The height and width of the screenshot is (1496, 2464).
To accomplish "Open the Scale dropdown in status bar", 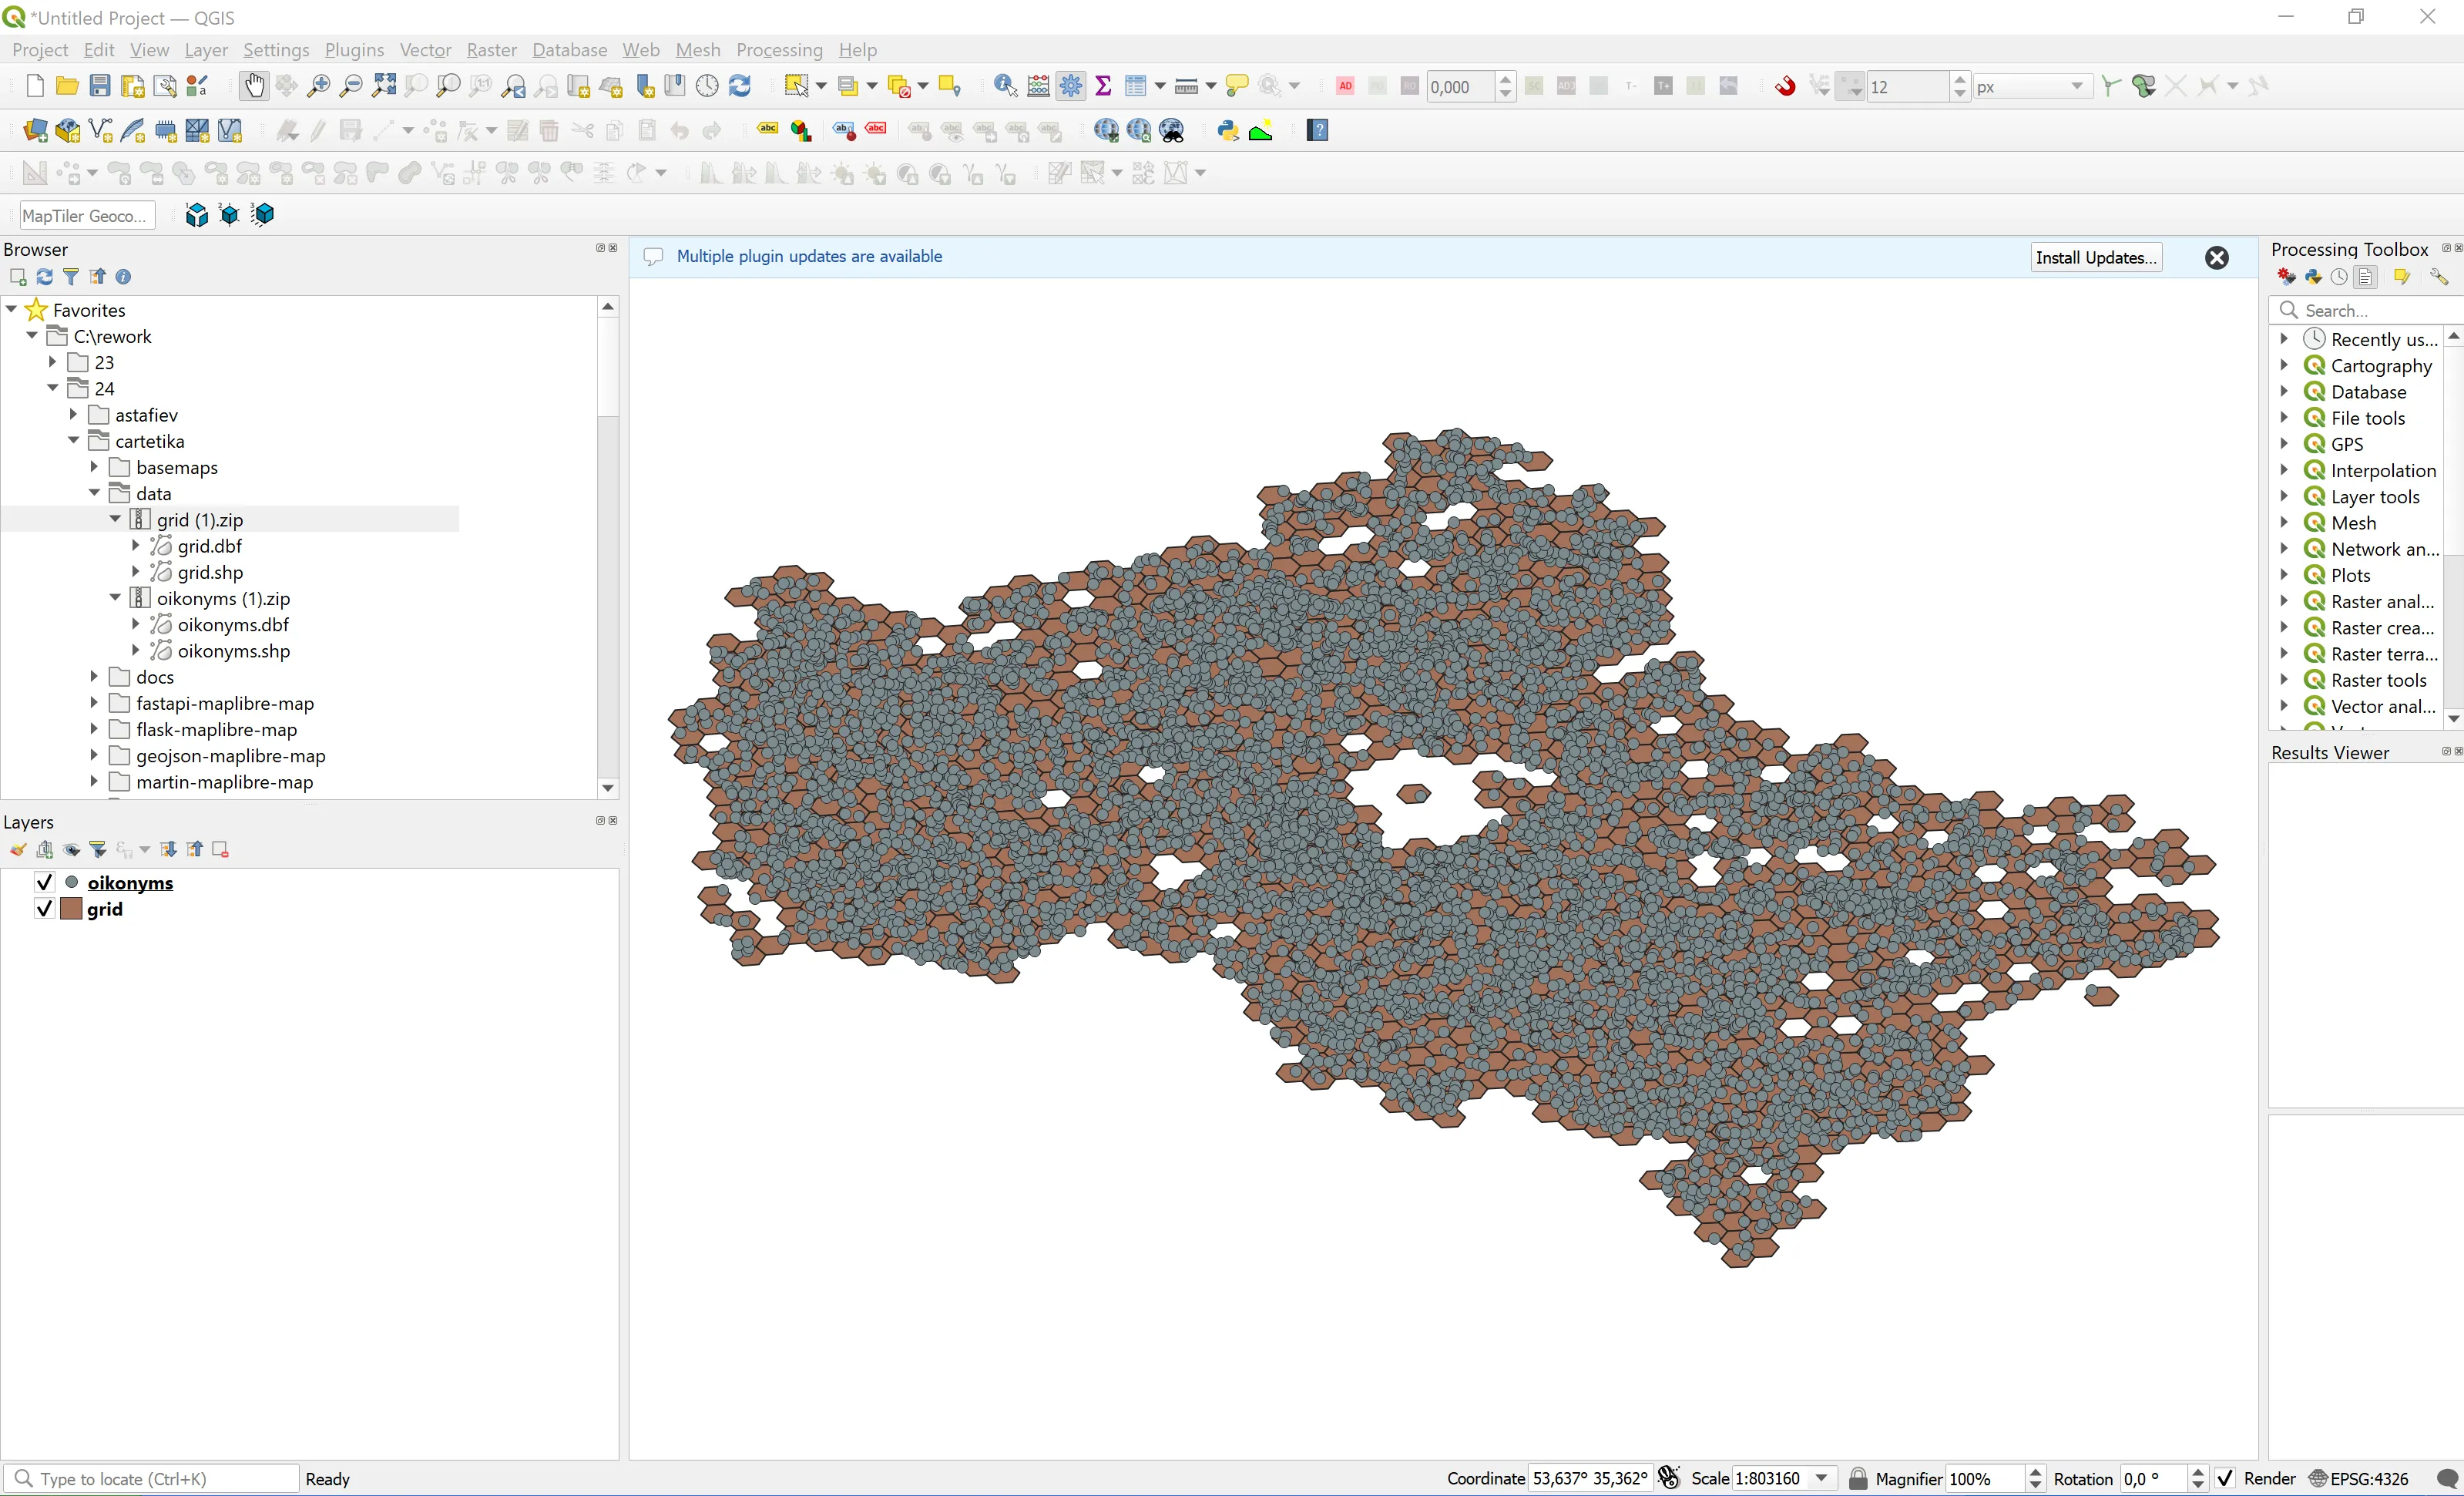I will coord(1822,1478).
